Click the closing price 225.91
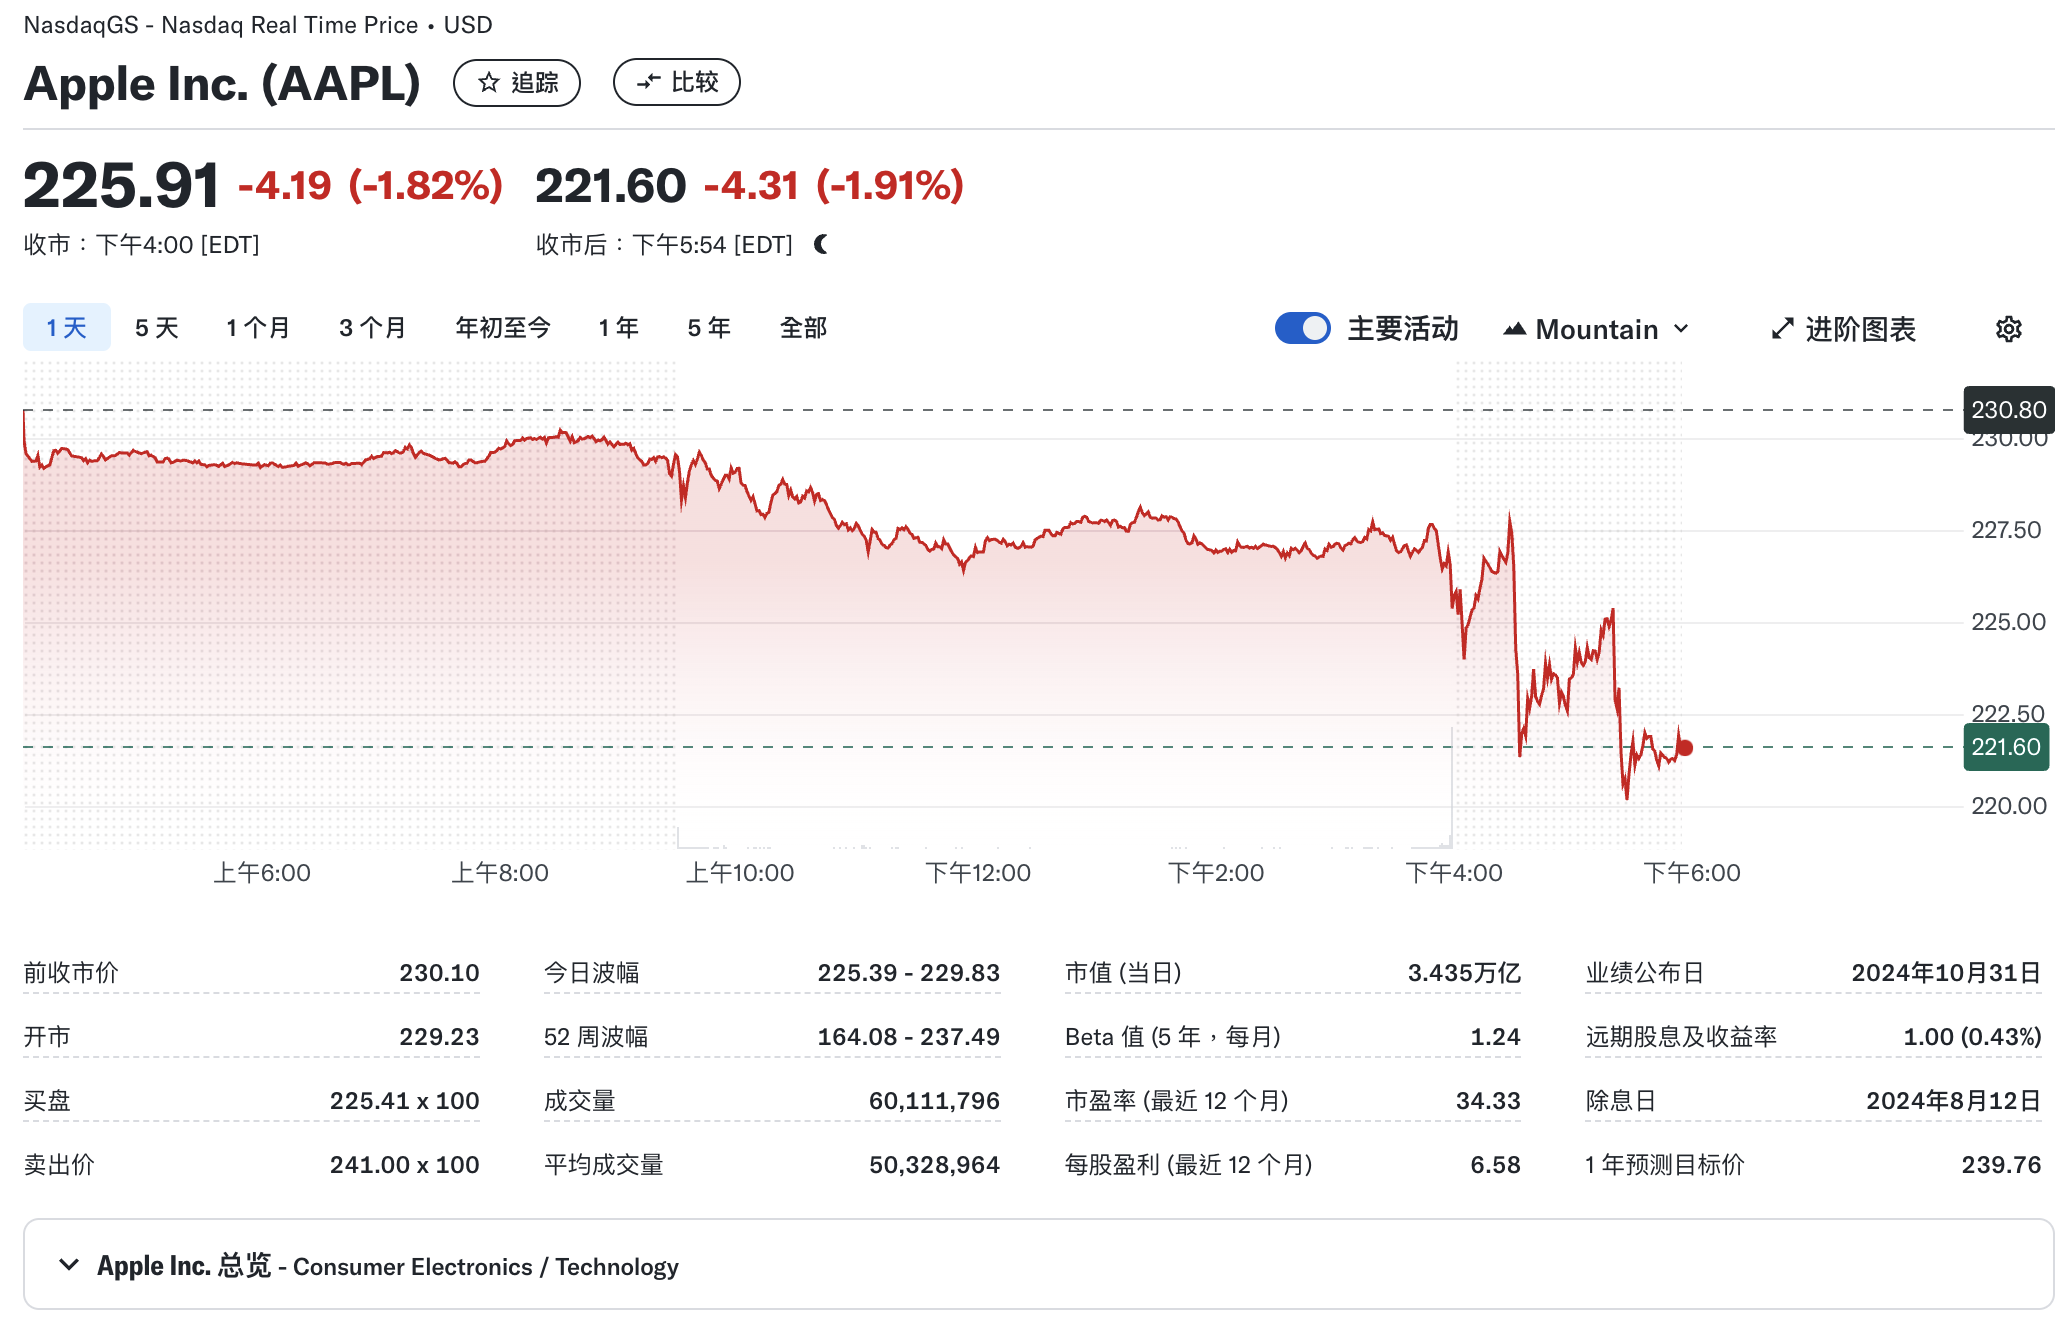 click(x=121, y=186)
